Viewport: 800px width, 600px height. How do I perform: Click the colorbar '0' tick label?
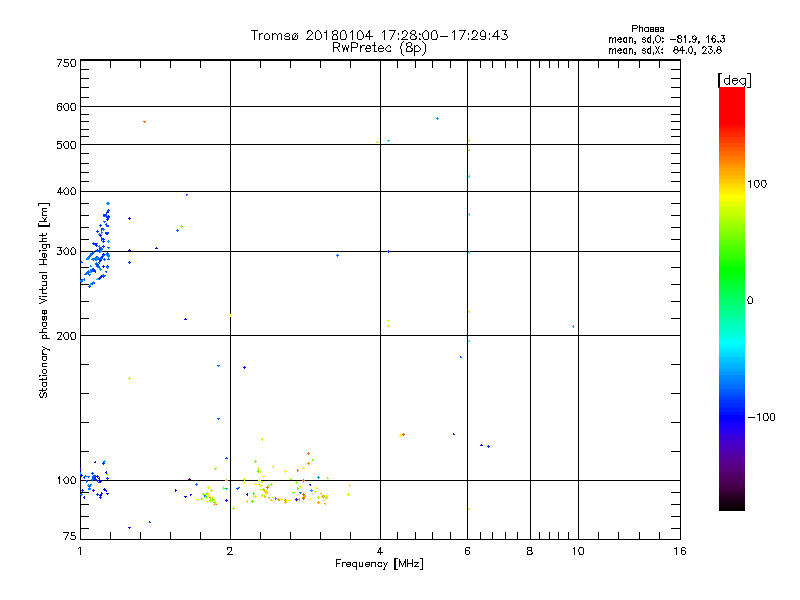pos(749,300)
